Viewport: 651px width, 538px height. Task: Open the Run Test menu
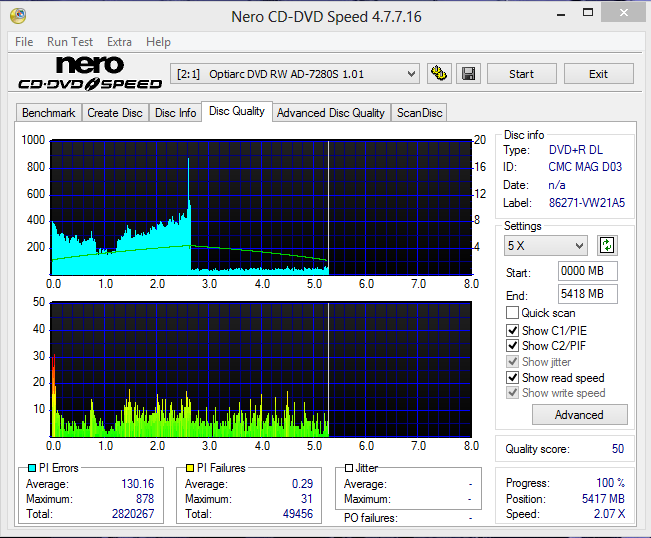coord(70,42)
